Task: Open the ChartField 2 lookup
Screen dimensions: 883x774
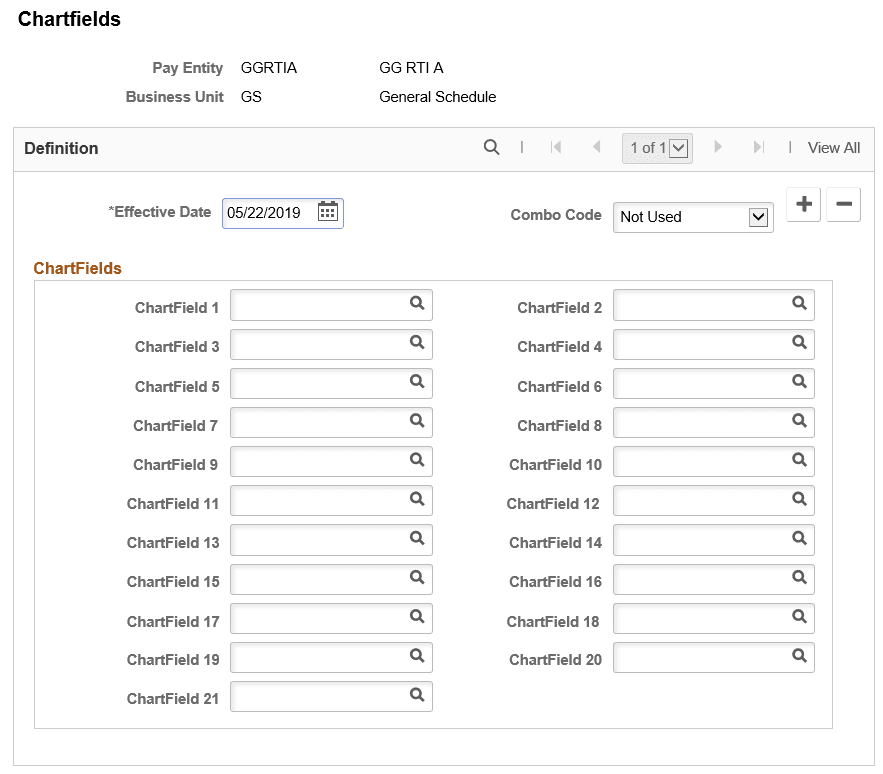Action: point(798,304)
